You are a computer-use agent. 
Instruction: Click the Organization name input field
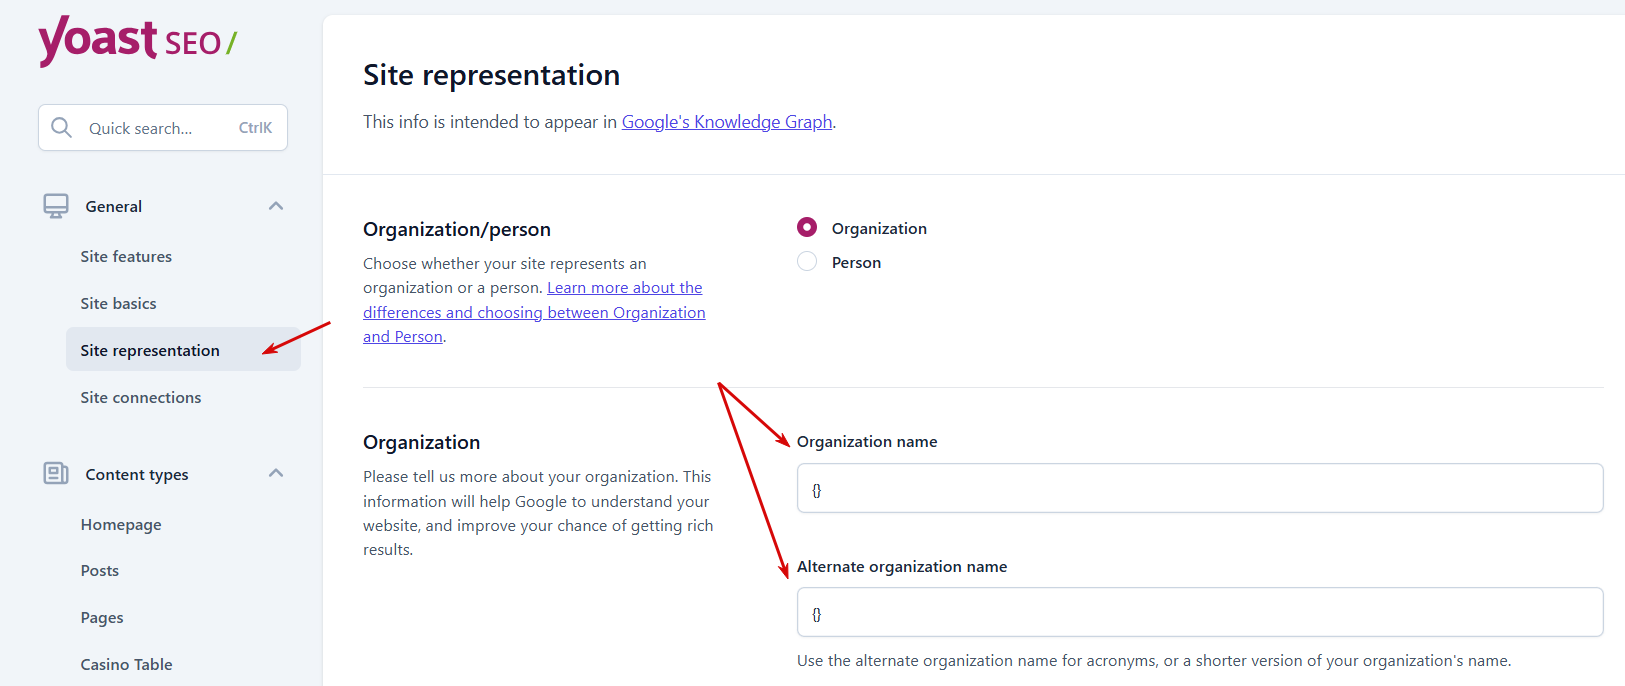click(1200, 488)
